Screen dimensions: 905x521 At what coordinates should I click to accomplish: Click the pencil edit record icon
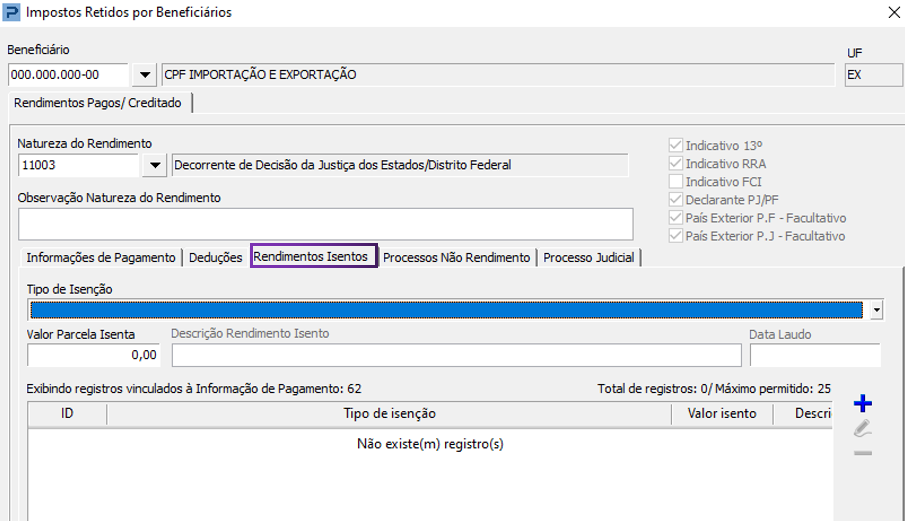pyautogui.click(x=862, y=429)
